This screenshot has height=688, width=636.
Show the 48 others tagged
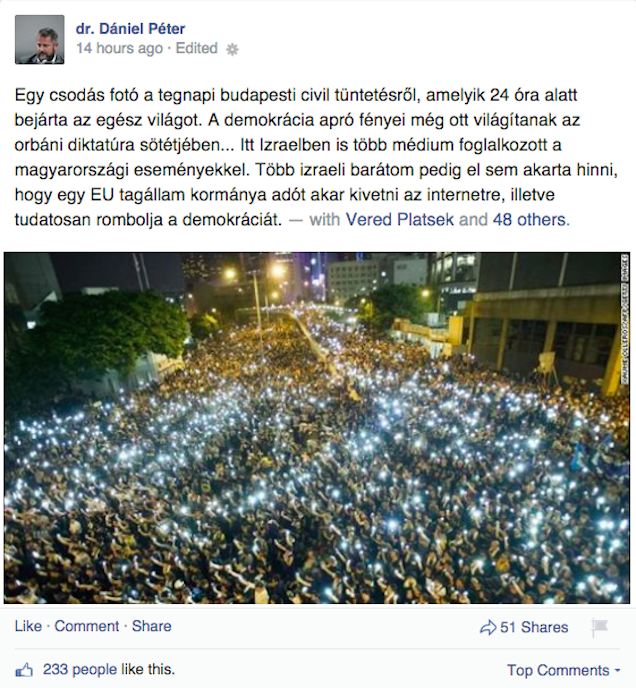(531, 219)
